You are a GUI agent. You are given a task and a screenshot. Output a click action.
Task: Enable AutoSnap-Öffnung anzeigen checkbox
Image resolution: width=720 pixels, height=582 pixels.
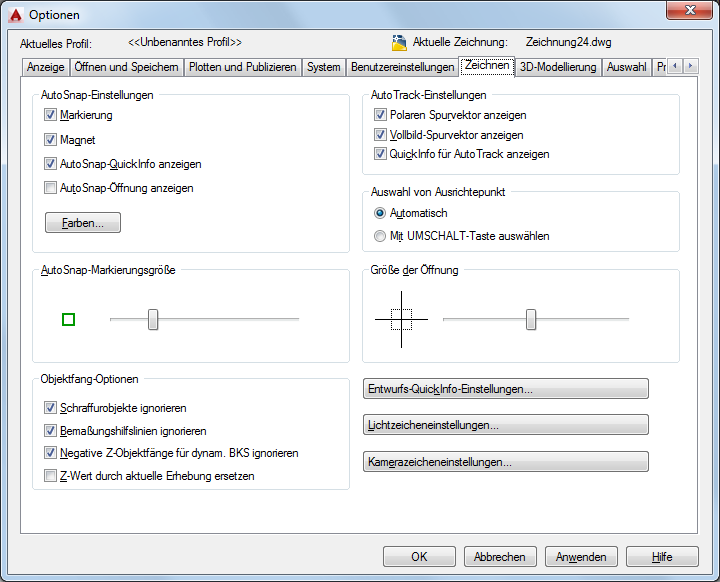click(x=51, y=188)
